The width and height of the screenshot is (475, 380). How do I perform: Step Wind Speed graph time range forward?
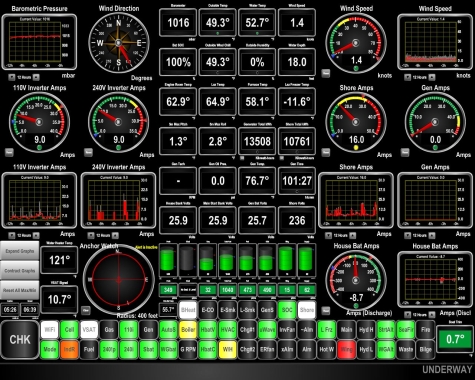(432, 77)
